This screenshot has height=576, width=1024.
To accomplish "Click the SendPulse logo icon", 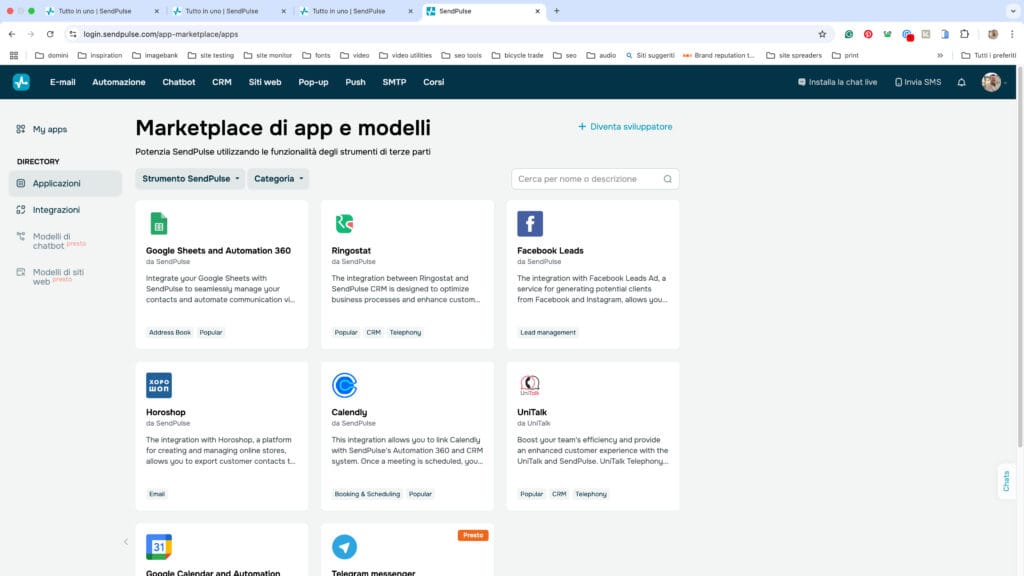I will pyautogui.click(x=21, y=82).
